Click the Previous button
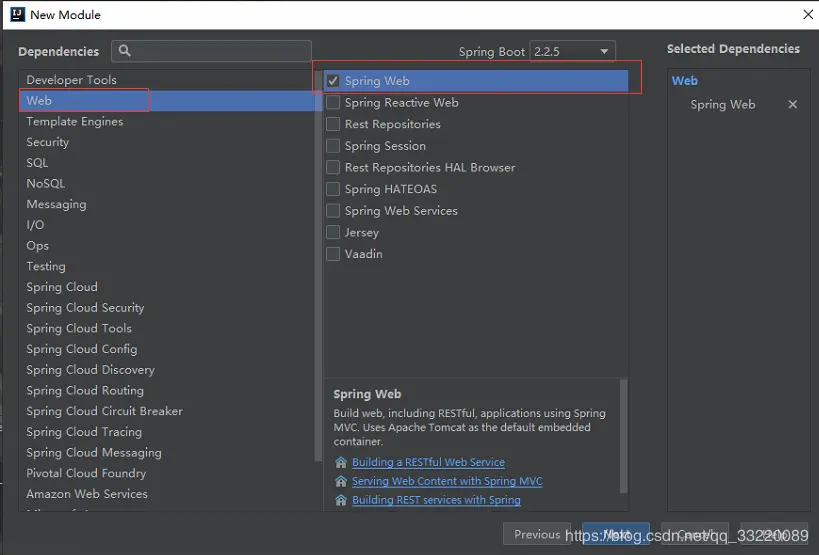 click(537, 534)
